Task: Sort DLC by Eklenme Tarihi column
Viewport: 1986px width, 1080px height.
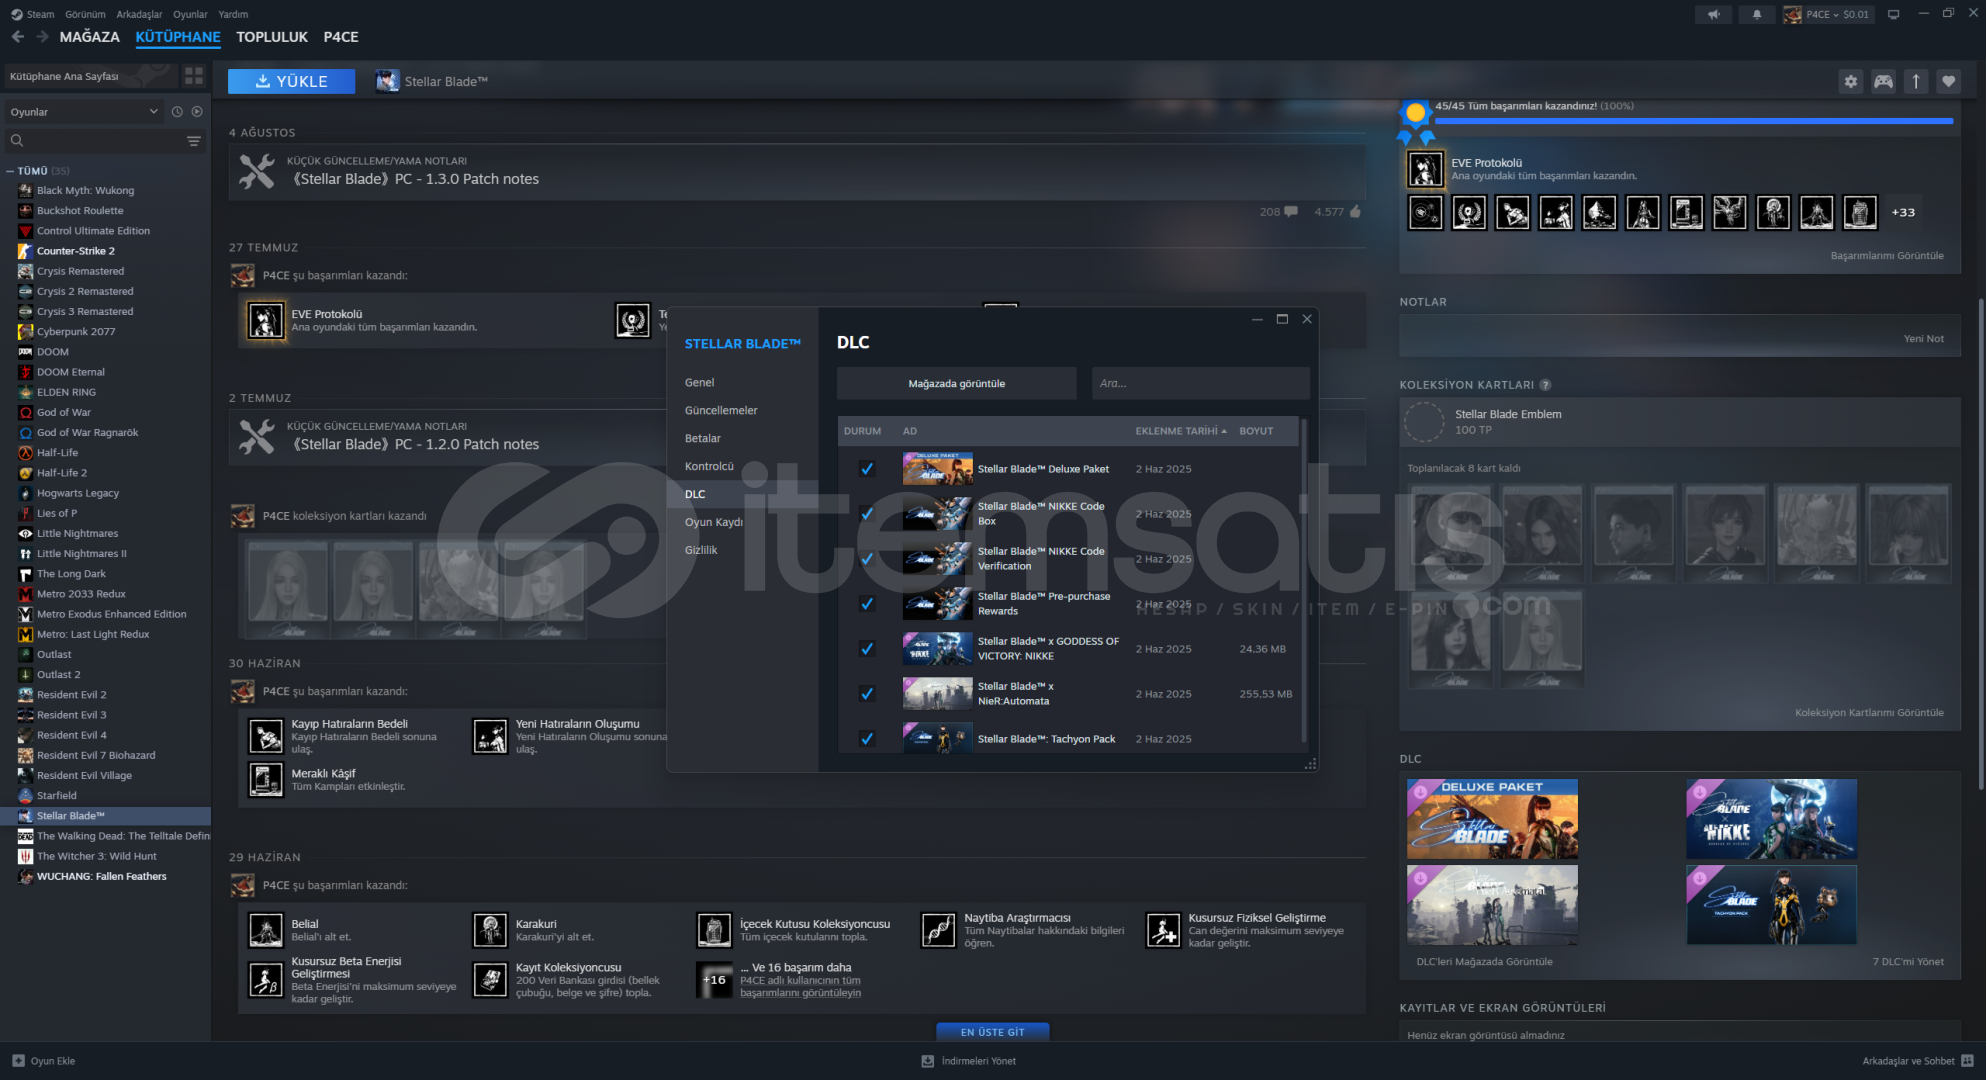Action: [1181, 431]
